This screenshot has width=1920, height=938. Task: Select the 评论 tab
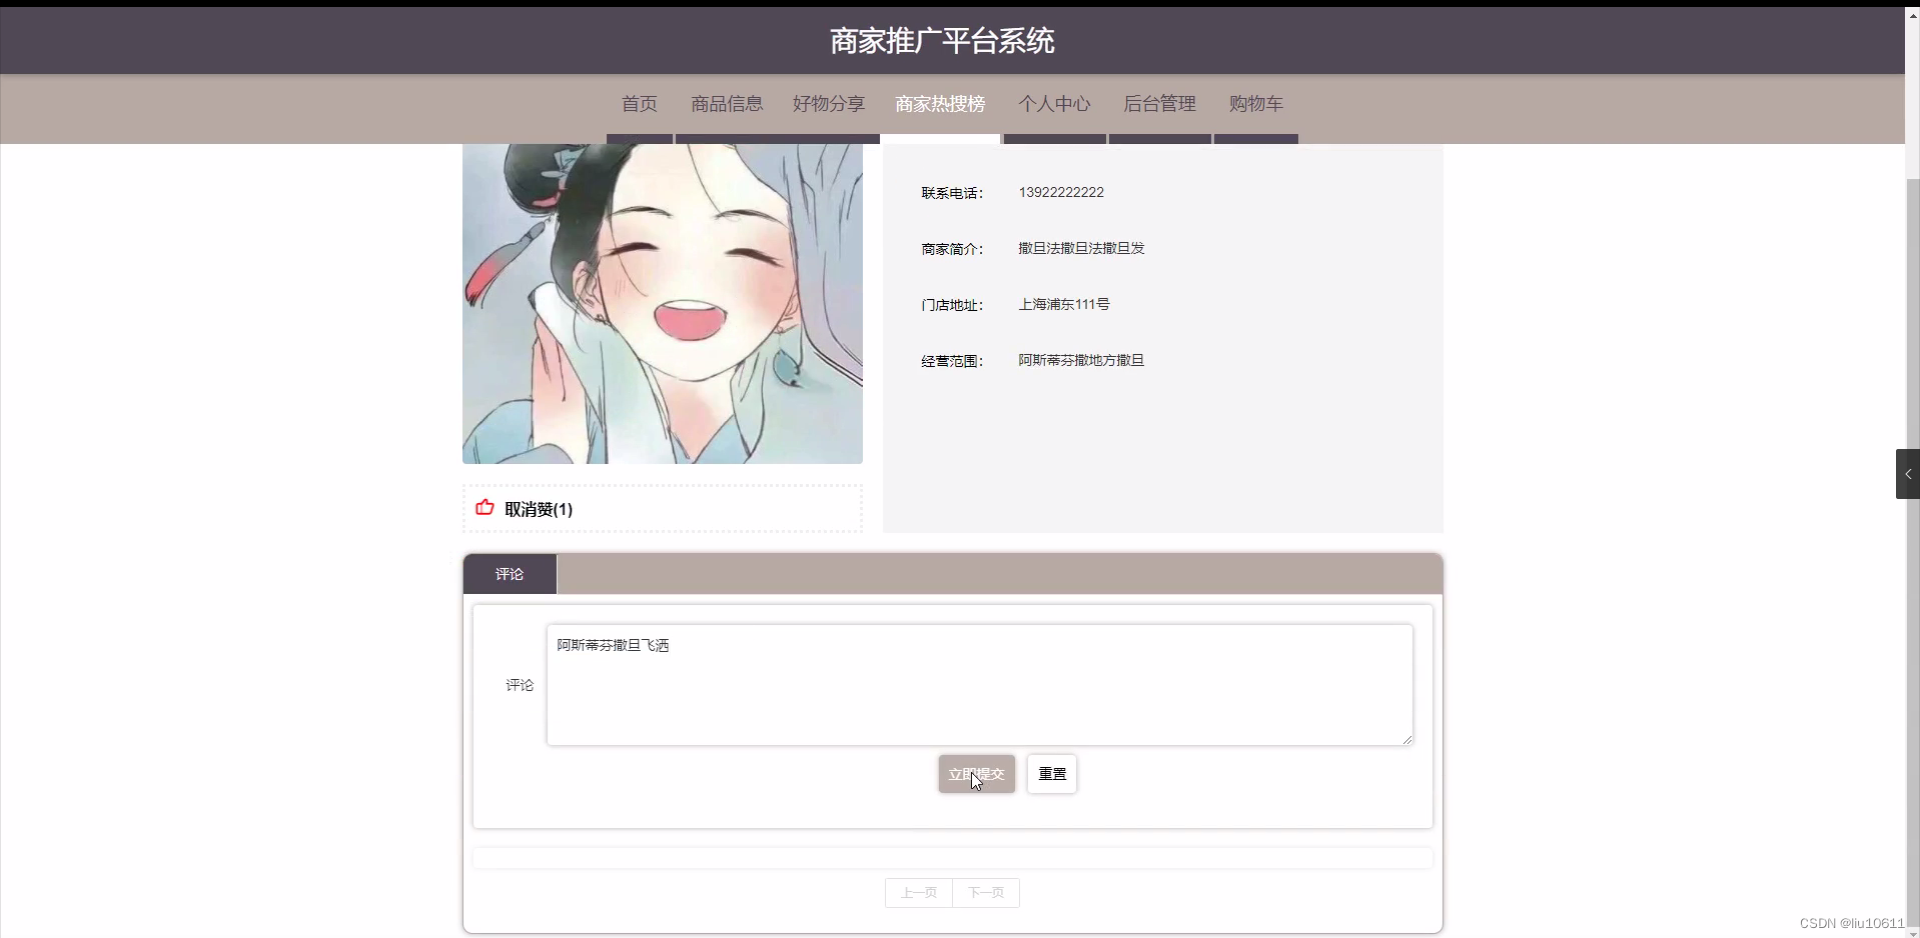pyautogui.click(x=510, y=574)
